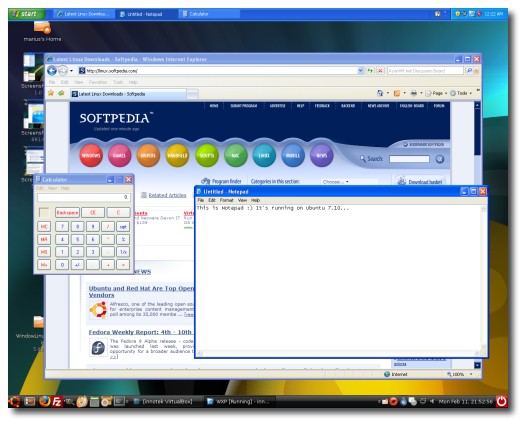Open the Print dropdown arrow in IE

[421, 93]
